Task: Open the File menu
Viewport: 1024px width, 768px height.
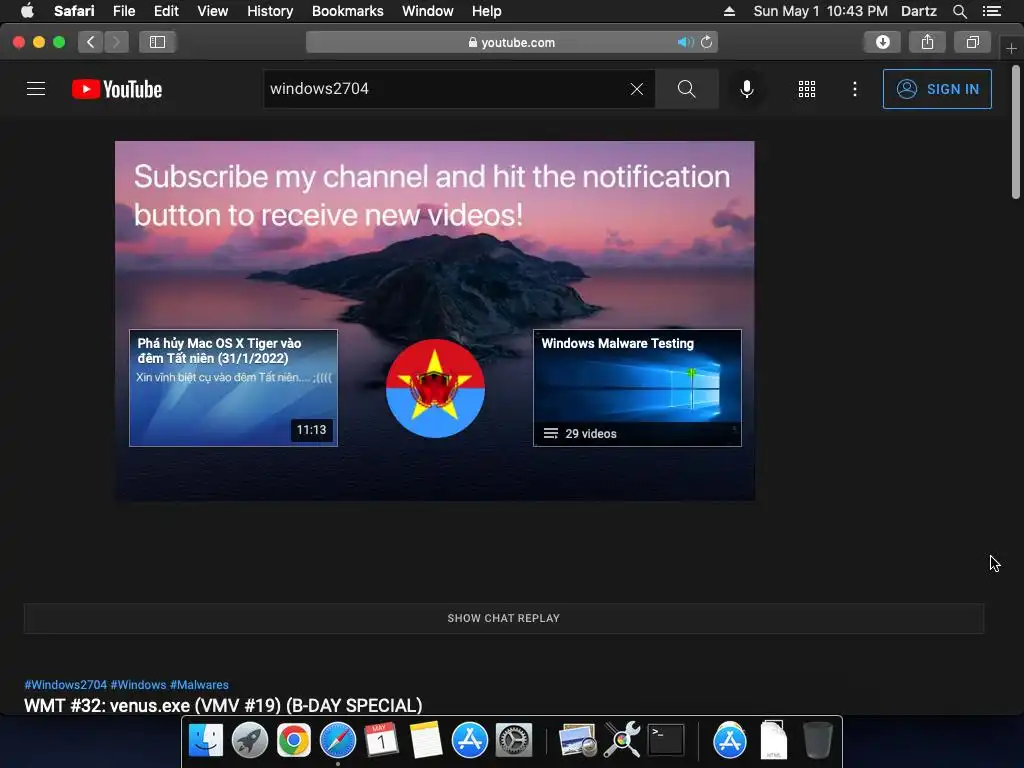Action: pyautogui.click(x=123, y=11)
